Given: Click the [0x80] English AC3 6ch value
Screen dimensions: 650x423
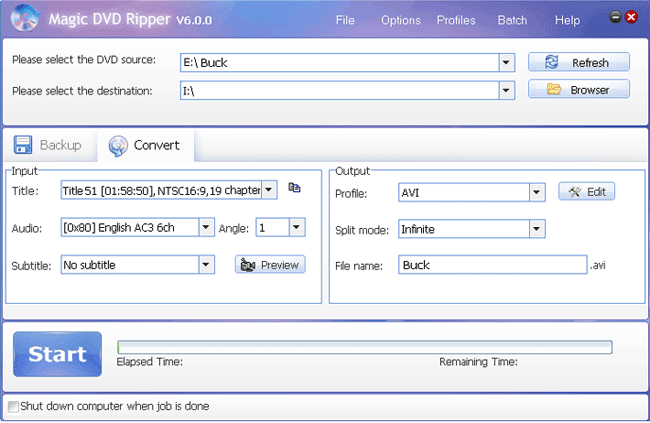Looking at the screenshot, I should [130, 227].
